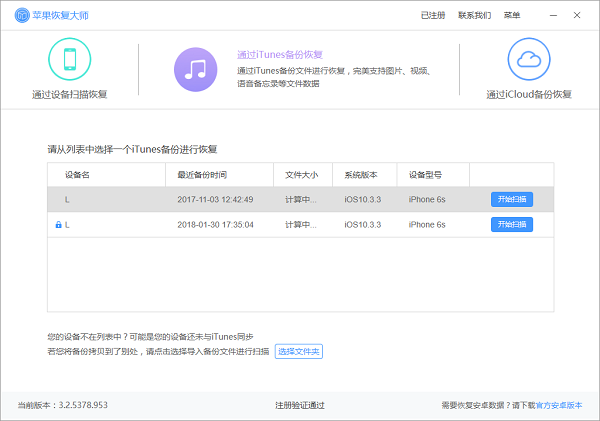Switch to 通过iCloud备份恢复 tab label
Viewport: 600px width, 421px height.
[x=528, y=94]
